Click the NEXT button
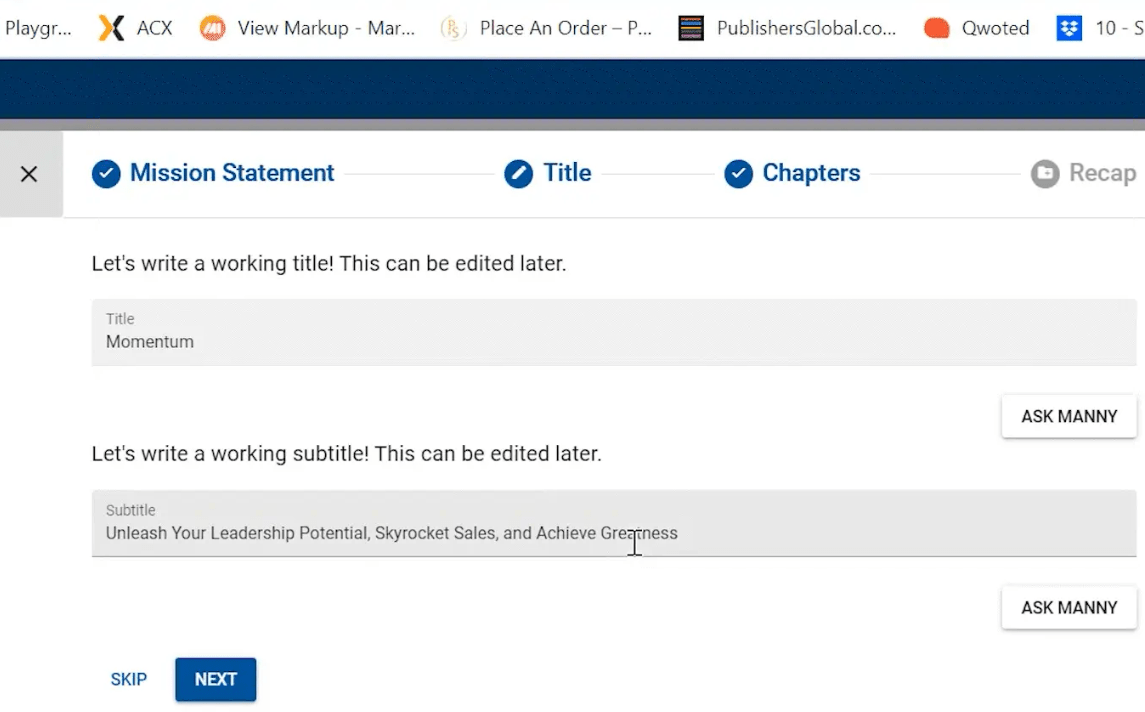 pyautogui.click(x=215, y=679)
